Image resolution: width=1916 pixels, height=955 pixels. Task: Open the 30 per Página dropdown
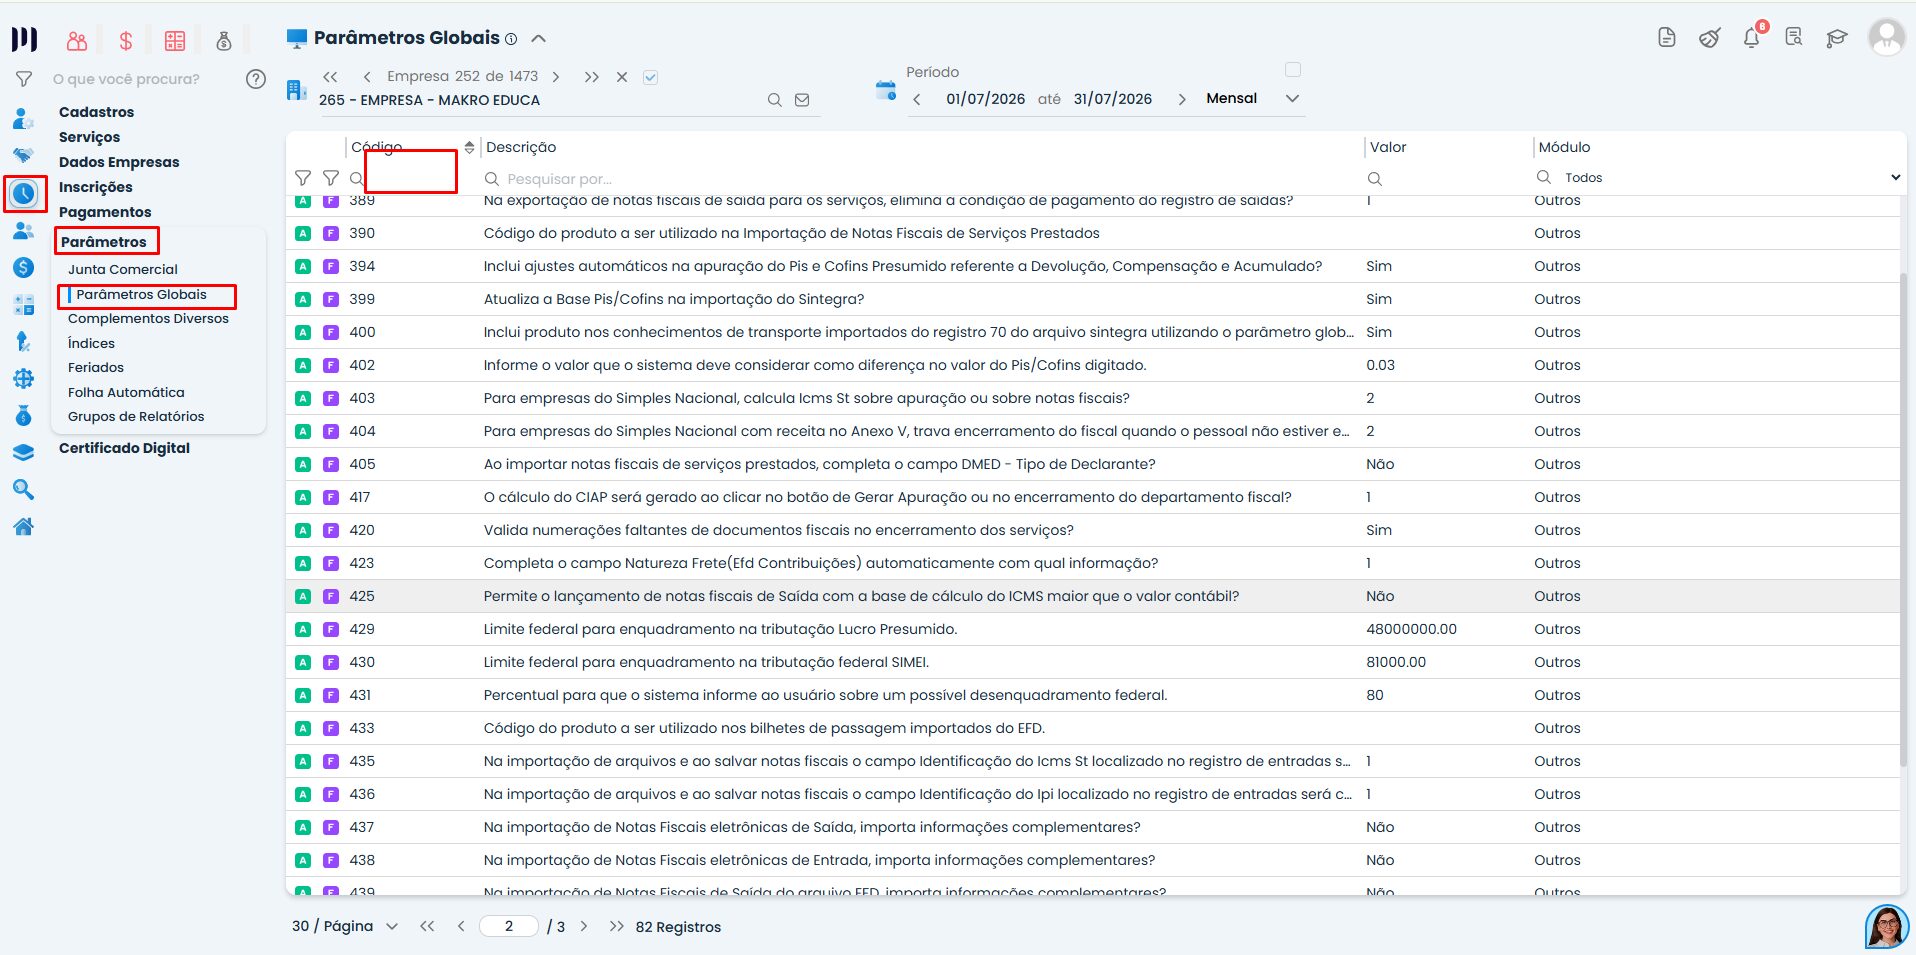[x=345, y=927]
